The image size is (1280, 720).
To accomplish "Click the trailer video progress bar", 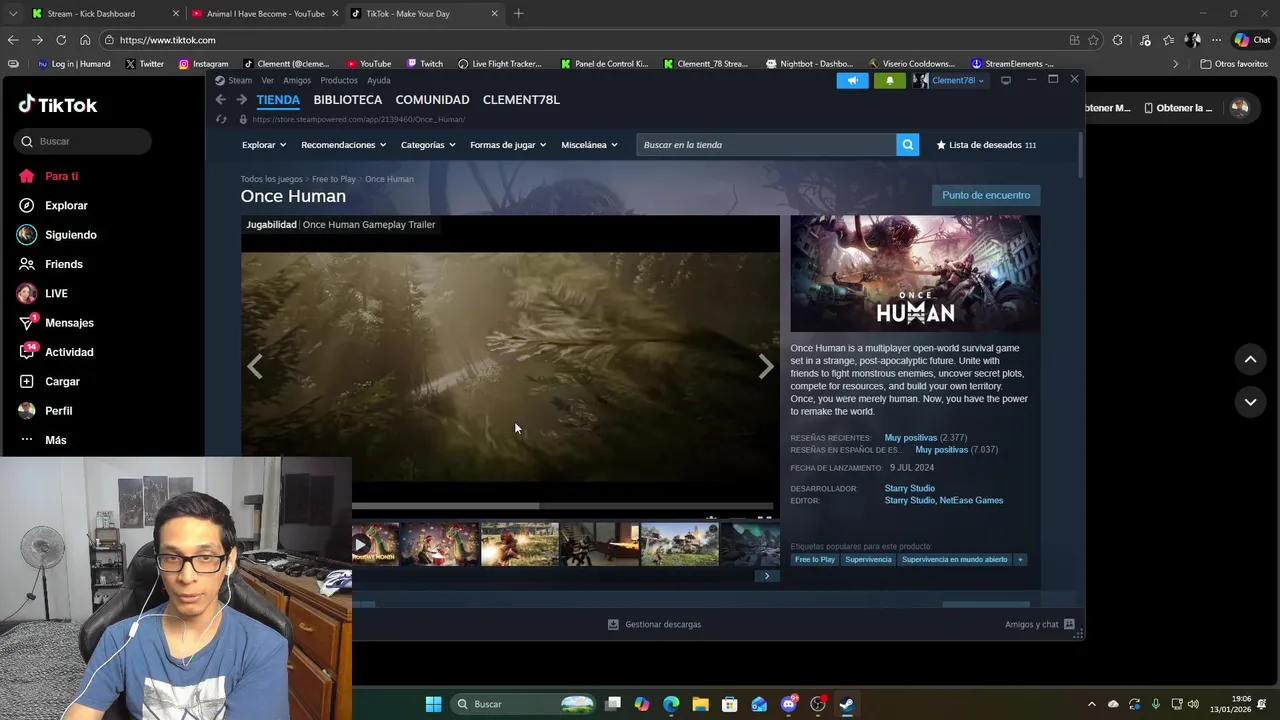I will pos(562,506).
